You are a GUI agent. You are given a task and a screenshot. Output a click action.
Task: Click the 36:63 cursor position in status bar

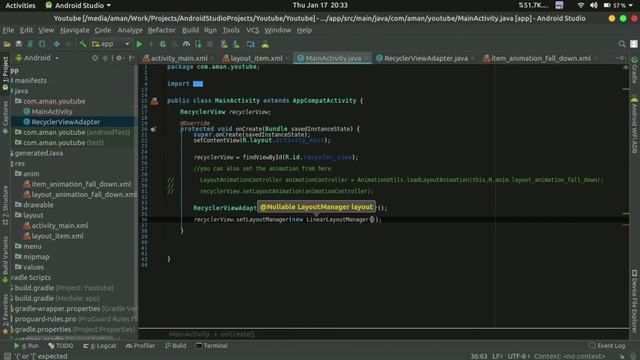click(479, 356)
